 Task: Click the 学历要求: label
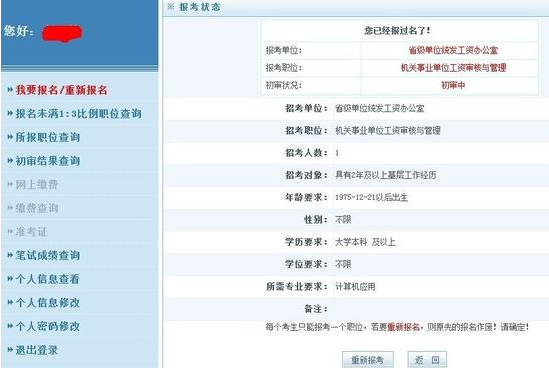[x=307, y=242]
